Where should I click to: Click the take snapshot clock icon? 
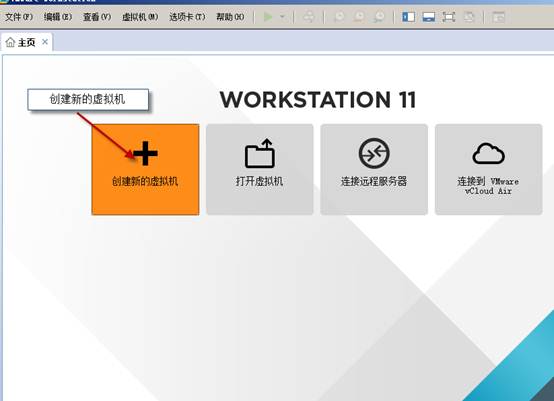click(x=340, y=17)
